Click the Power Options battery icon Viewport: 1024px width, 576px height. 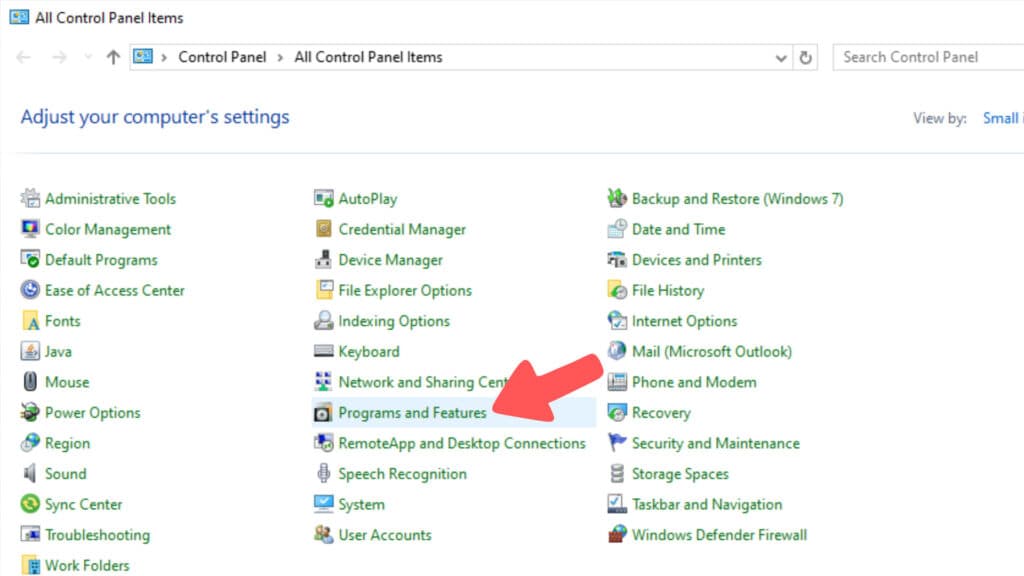(31, 412)
